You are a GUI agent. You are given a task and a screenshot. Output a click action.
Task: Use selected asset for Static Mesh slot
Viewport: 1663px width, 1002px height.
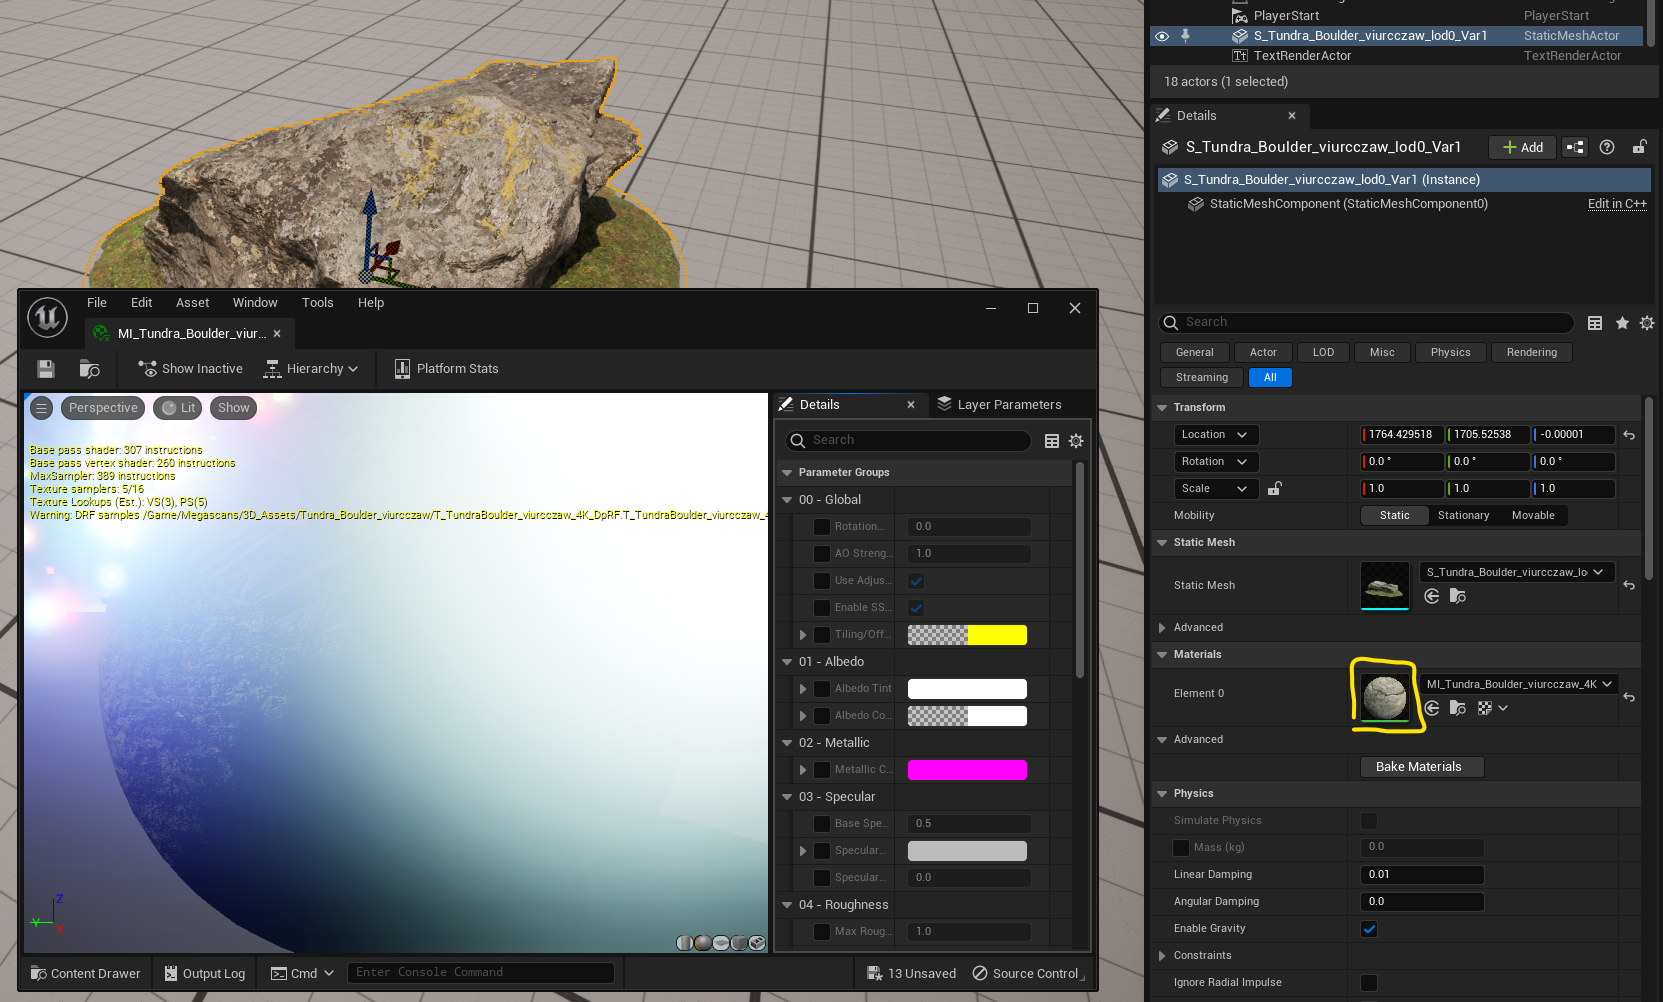tap(1432, 596)
